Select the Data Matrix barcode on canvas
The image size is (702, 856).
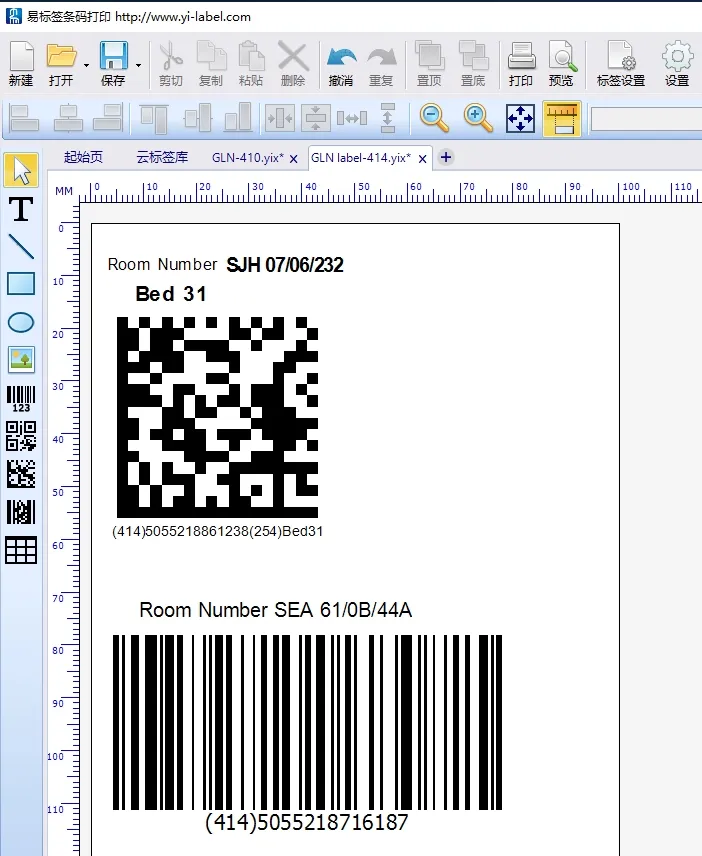click(x=217, y=417)
